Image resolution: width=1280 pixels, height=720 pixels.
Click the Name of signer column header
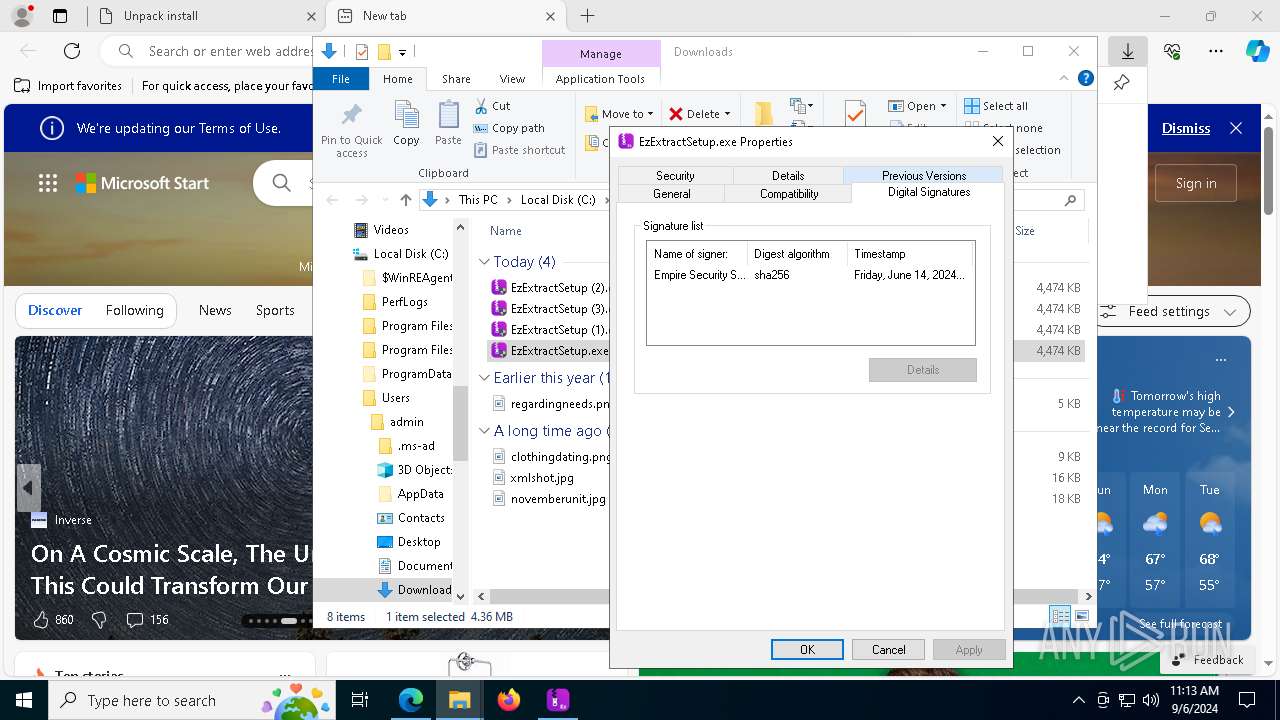click(x=697, y=254)
